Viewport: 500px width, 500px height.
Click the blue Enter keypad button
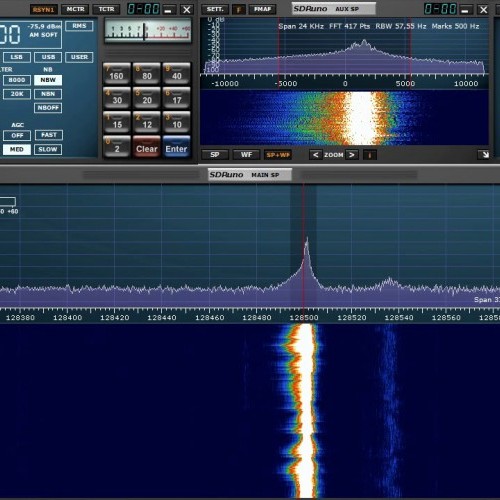click(x=177, y=147)
